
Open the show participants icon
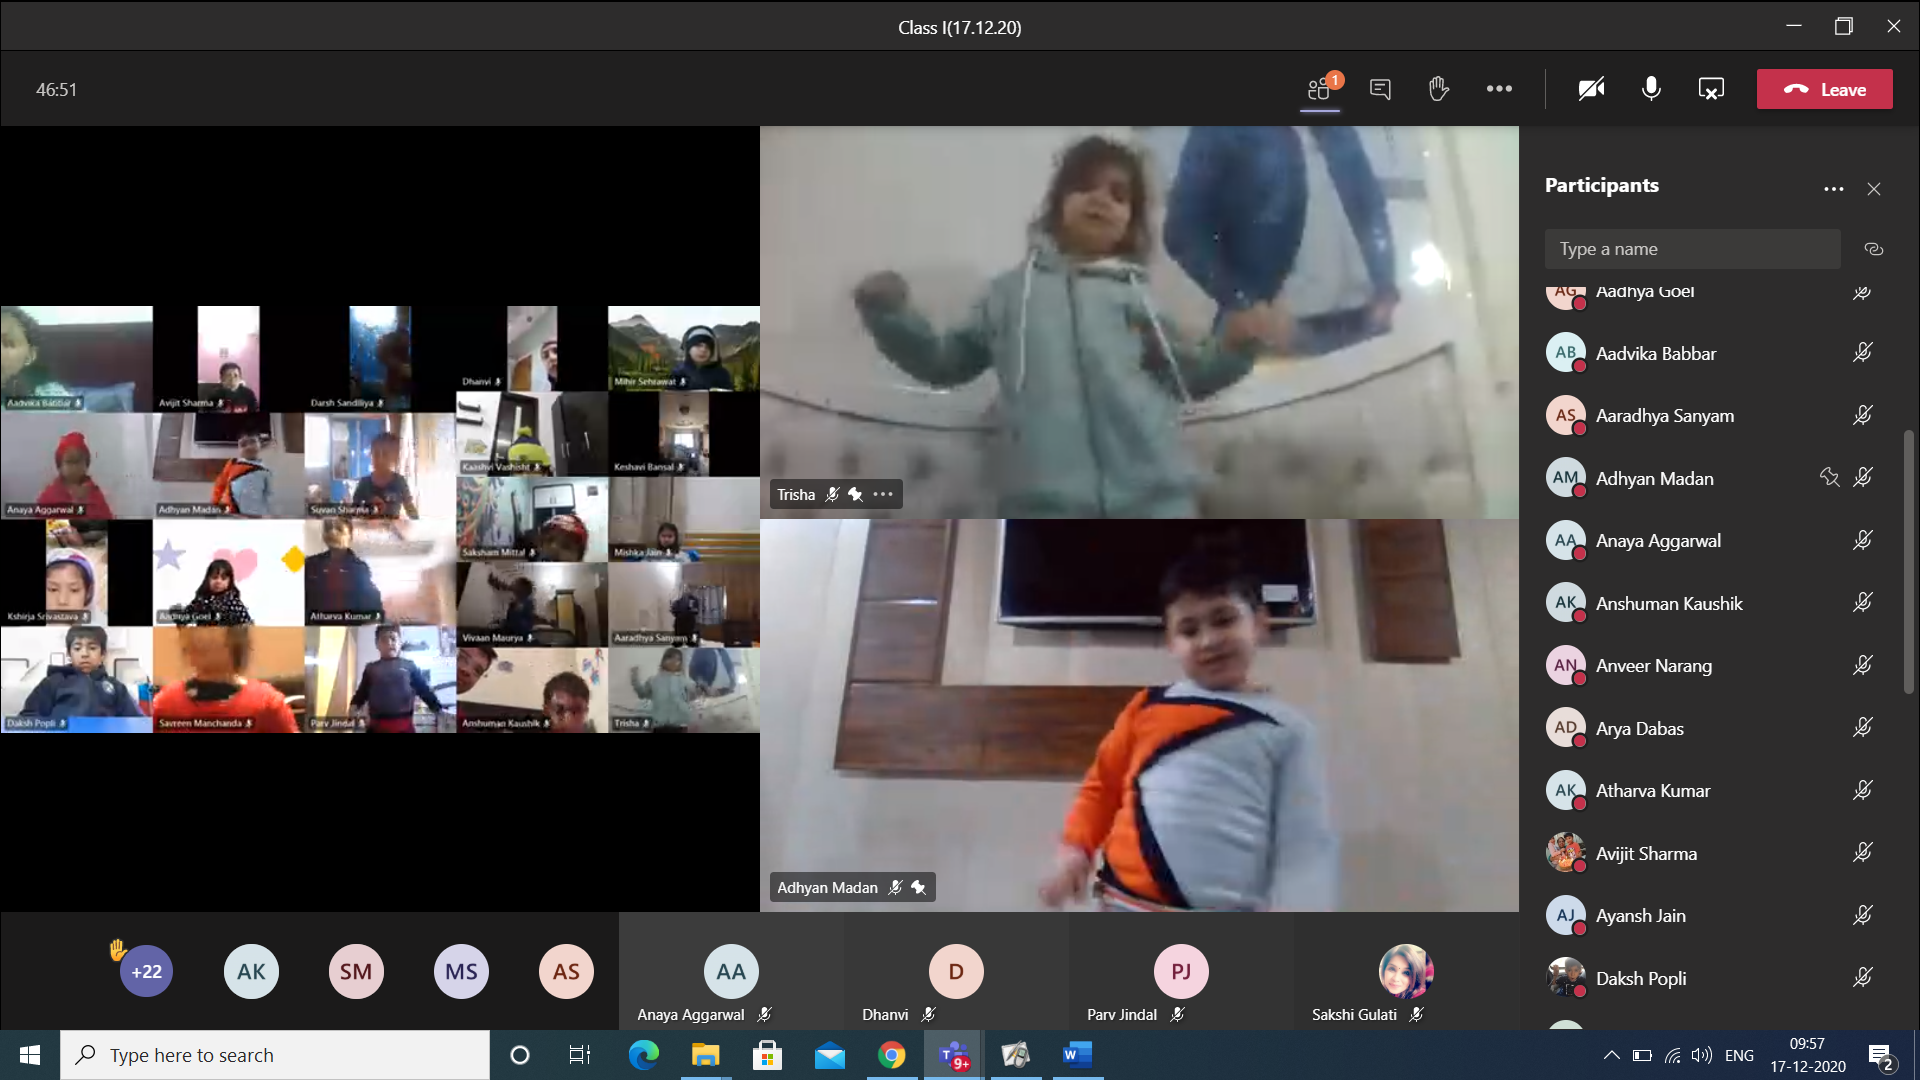click(1320, 89)
